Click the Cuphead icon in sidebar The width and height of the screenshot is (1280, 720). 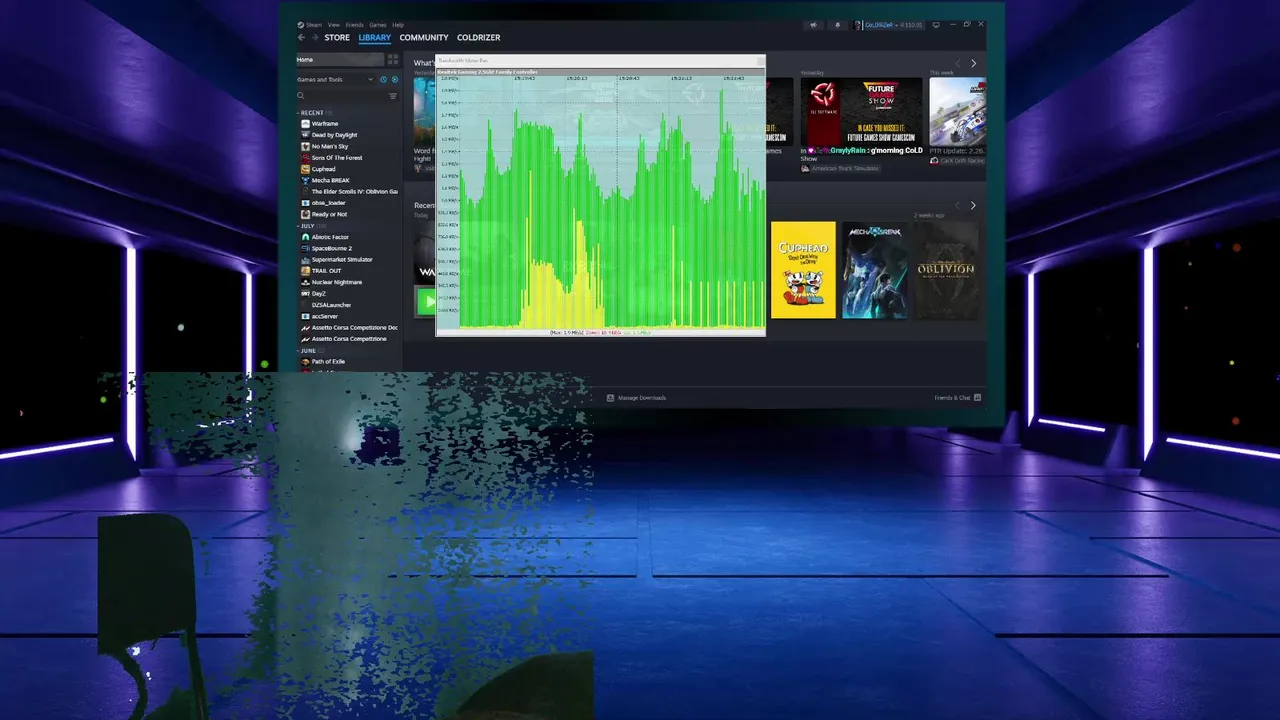305,169
